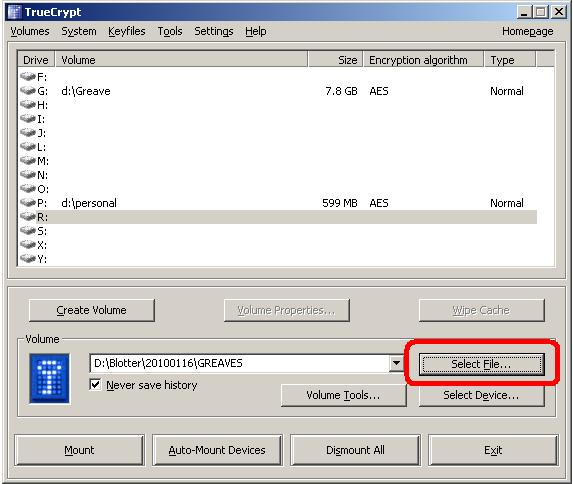The width and height of the screenshot is (573, 484).
Task: Open Volume Tools...
Action: tap(344, 395)
